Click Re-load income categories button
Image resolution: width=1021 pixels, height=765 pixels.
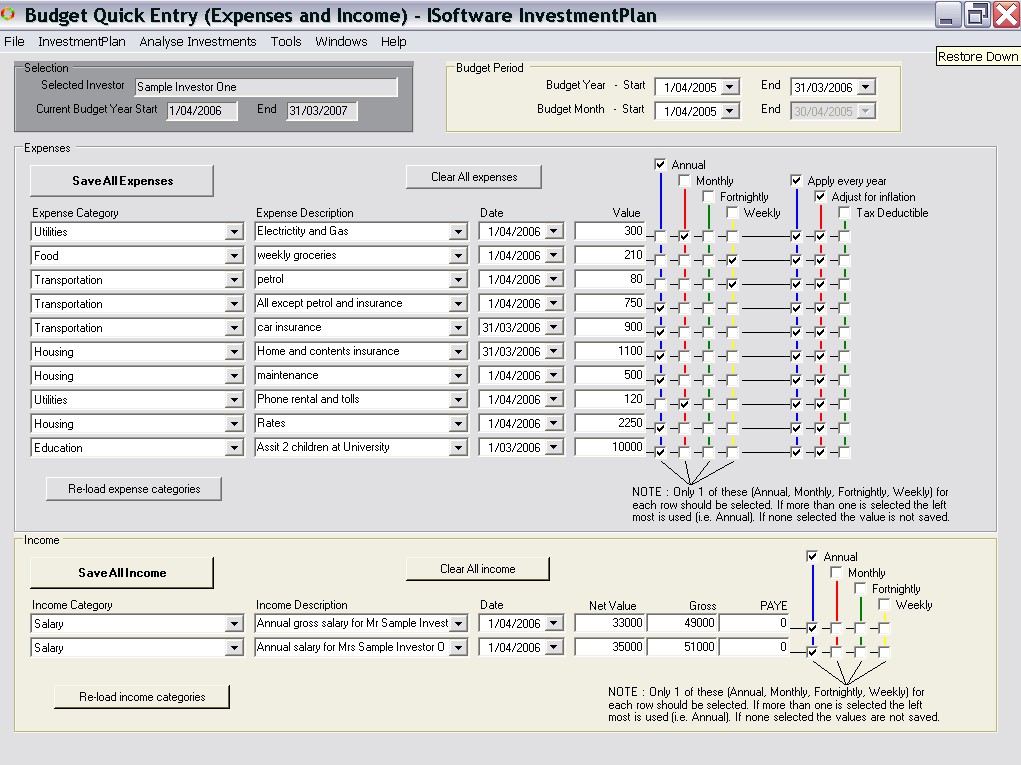point(142,696)
